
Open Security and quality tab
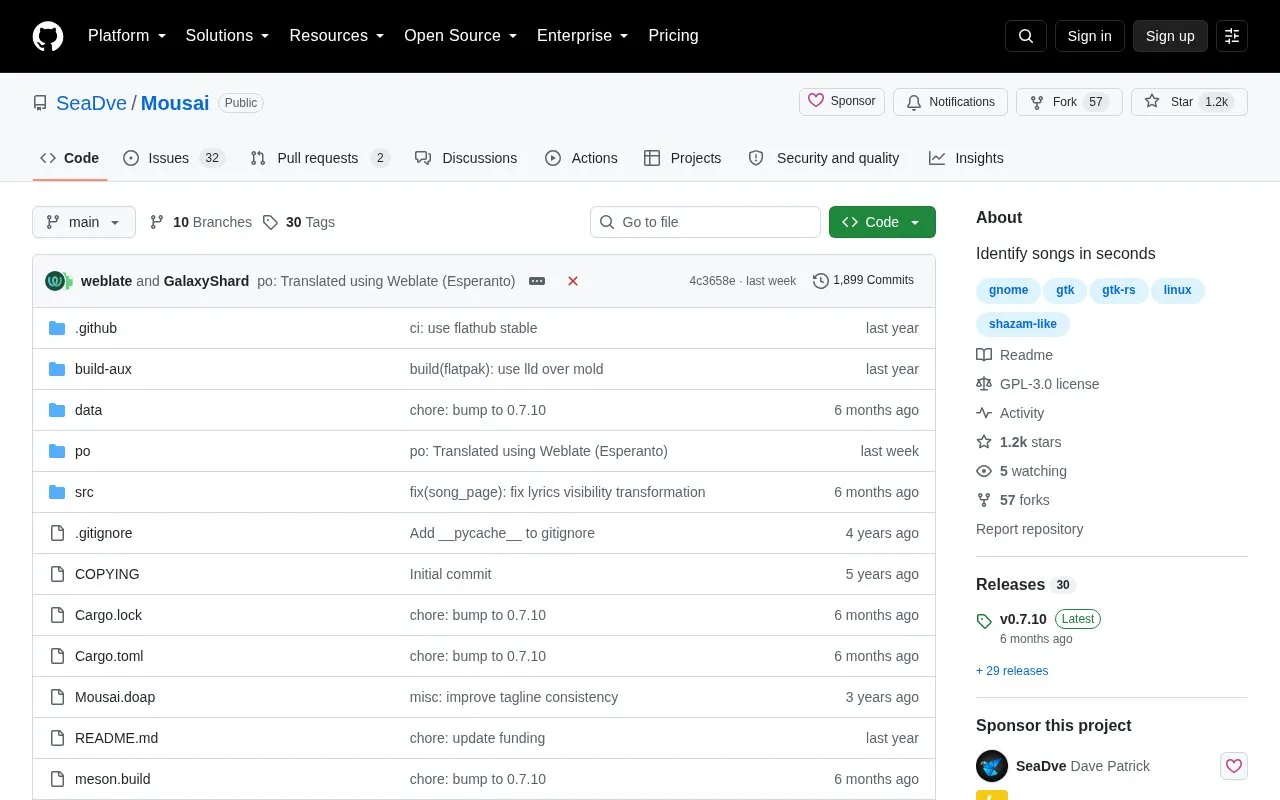click(824, 158)
